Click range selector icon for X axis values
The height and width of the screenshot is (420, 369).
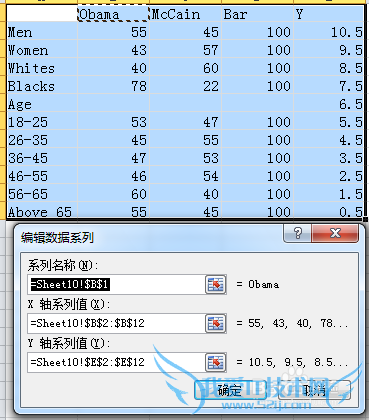tap(215, 323)
